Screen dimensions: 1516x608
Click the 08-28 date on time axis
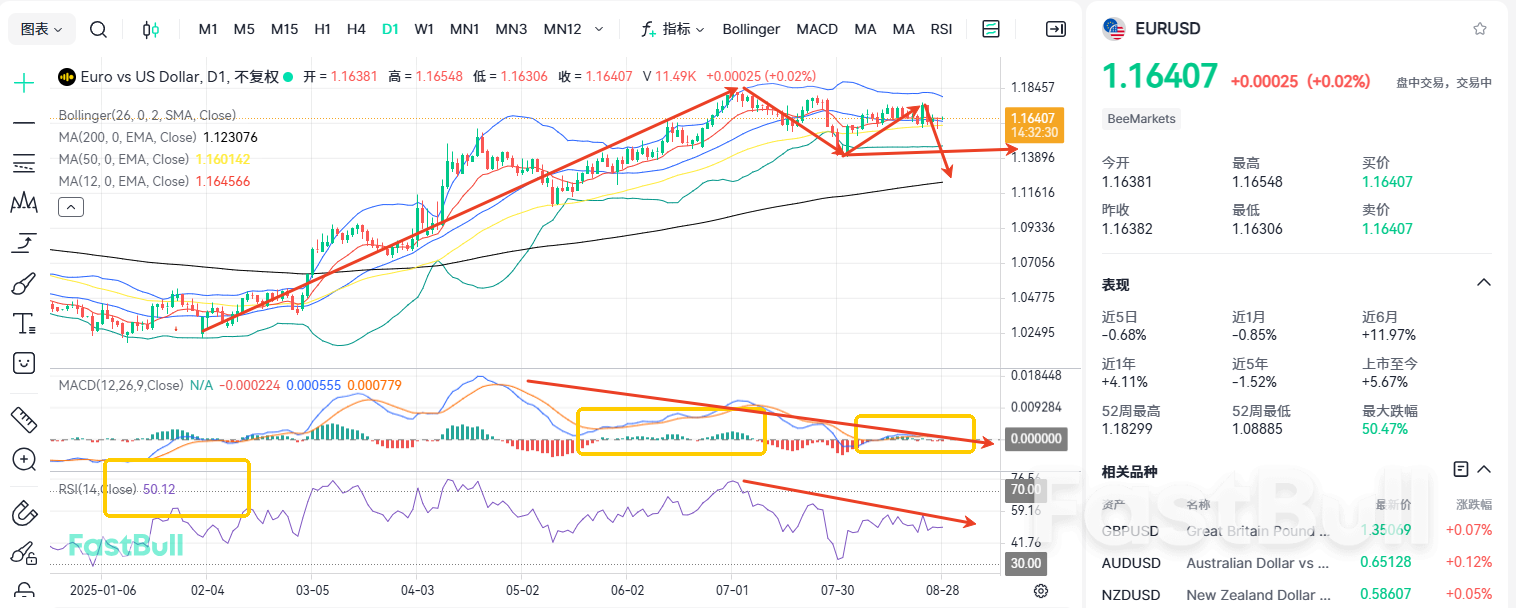pyautogui.click(x=942, y=590)
